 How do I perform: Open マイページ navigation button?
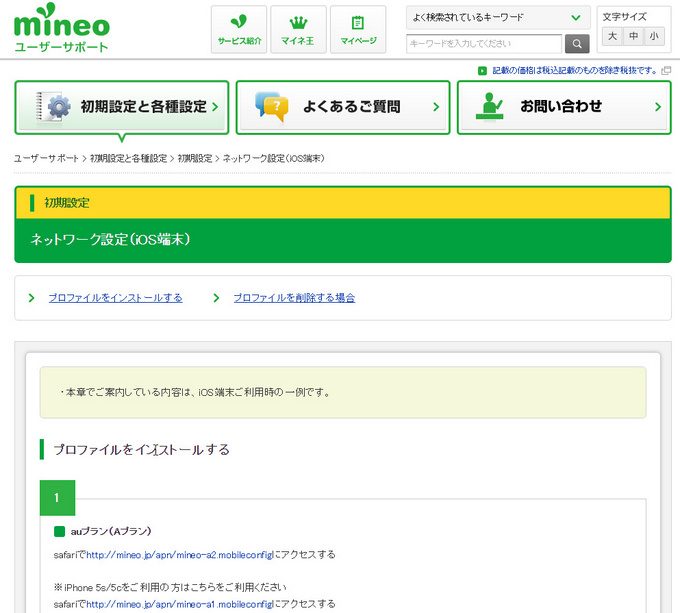[x=358, y=29]
